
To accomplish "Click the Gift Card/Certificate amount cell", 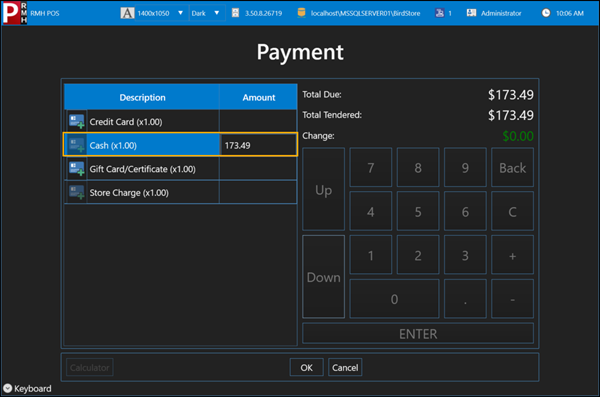I will (258, 169).
